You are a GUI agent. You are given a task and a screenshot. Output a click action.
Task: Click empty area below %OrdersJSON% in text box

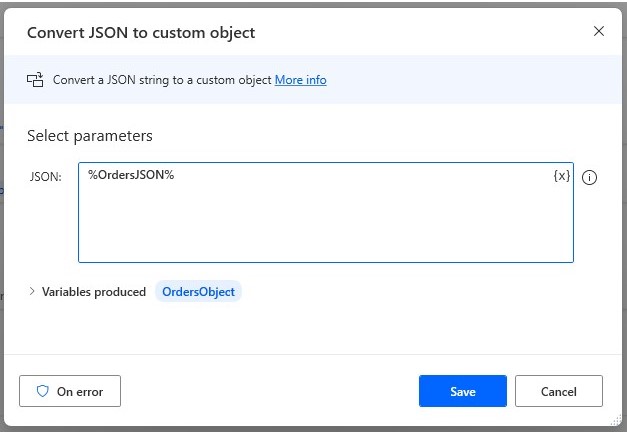(x=300, y=230)
